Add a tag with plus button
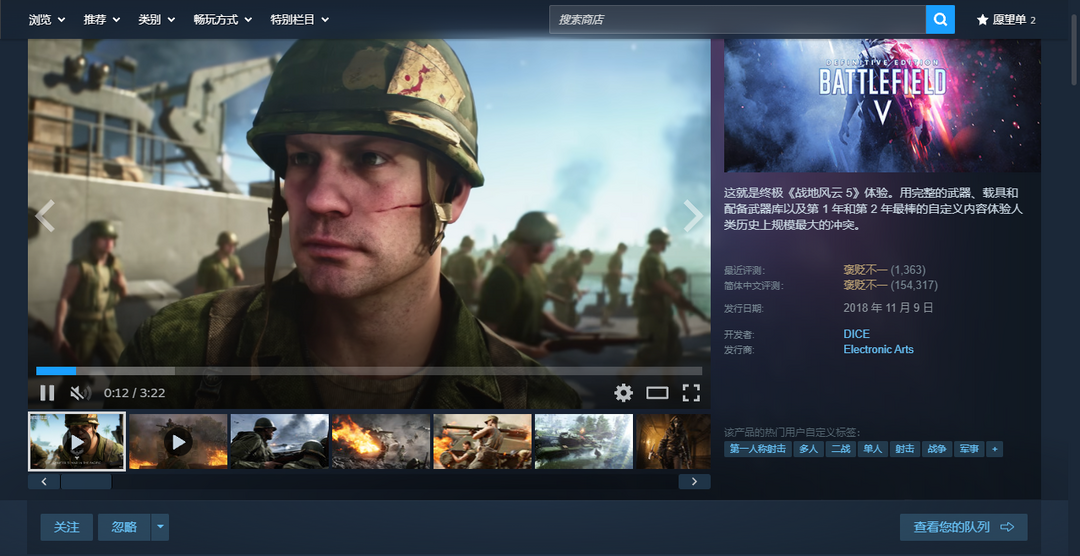The image size is (1080, 556). pos(994,449)
